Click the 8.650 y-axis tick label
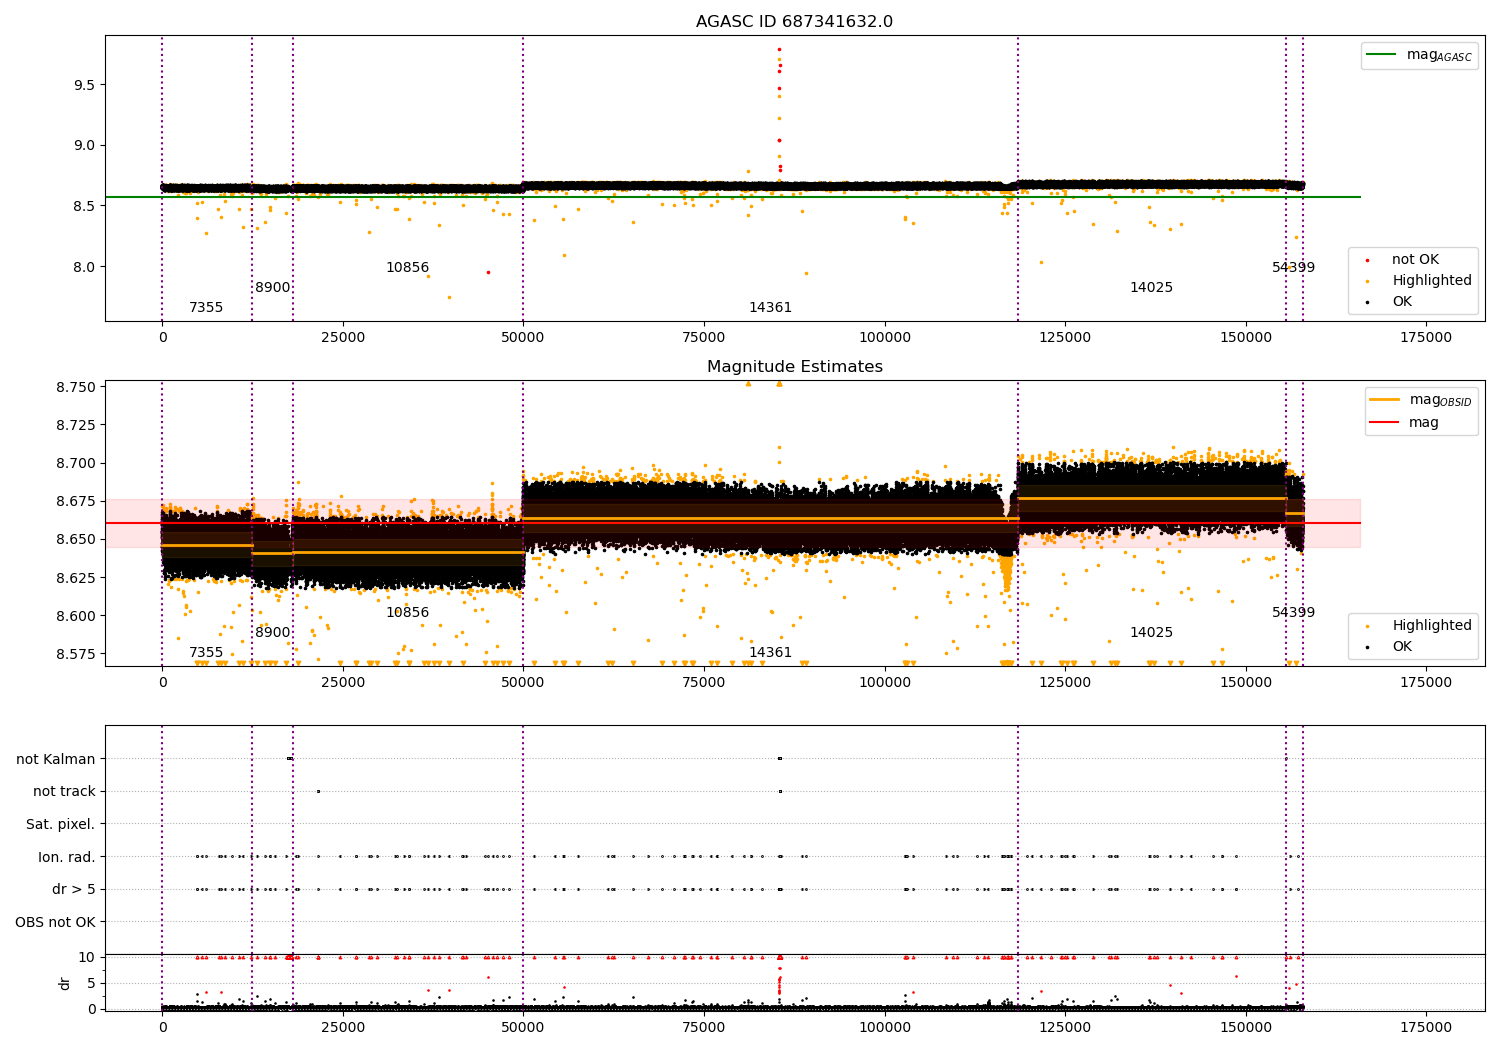The width and height of the screenshot is (1500, 1050). [x=76, y=539]
